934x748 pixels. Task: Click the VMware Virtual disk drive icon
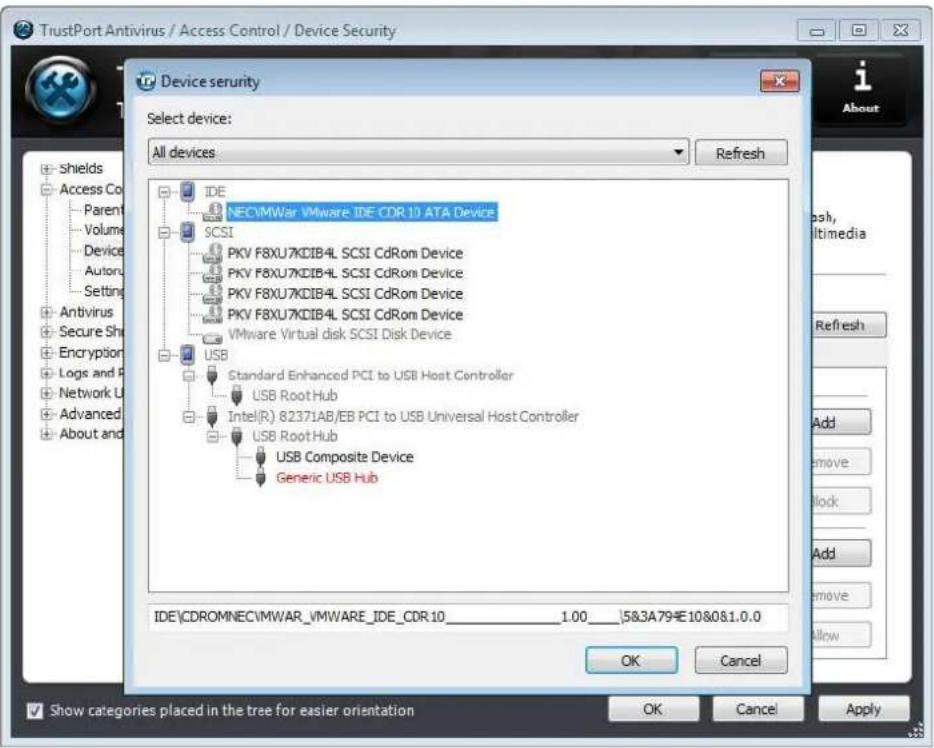click(213, 338)
